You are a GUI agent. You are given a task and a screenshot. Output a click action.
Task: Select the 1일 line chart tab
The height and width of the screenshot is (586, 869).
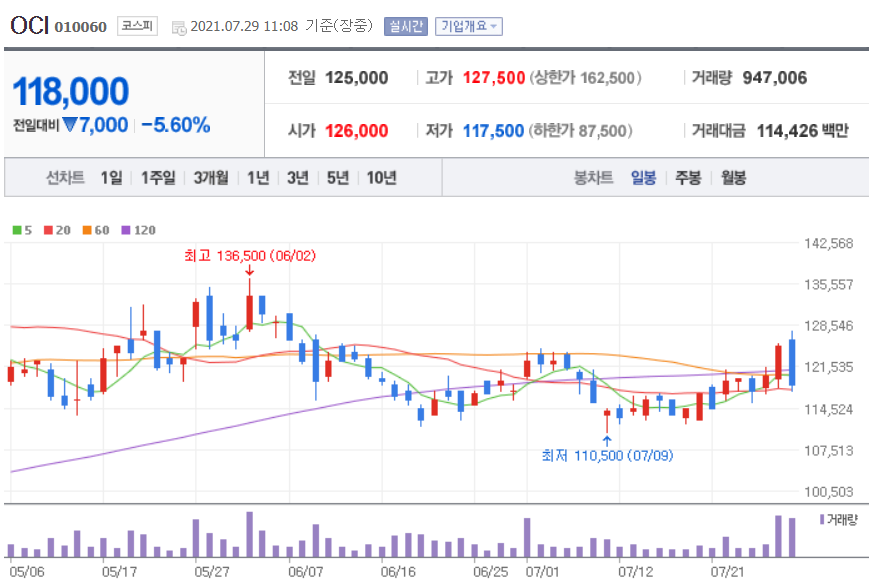coord(111,178)
